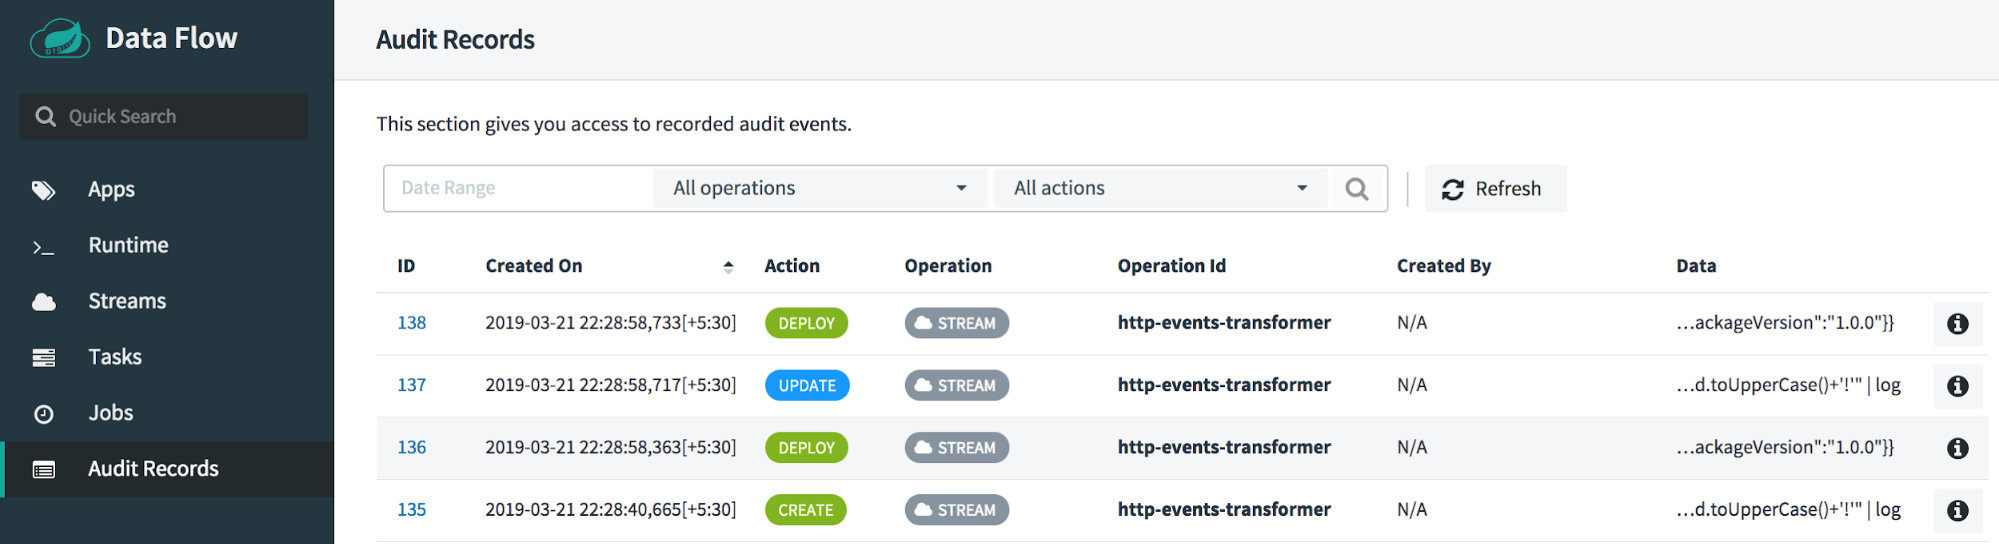This screenshot has width=1999, height=544.
Task: Go to the Tasks section
Action: tap(115, 357)
